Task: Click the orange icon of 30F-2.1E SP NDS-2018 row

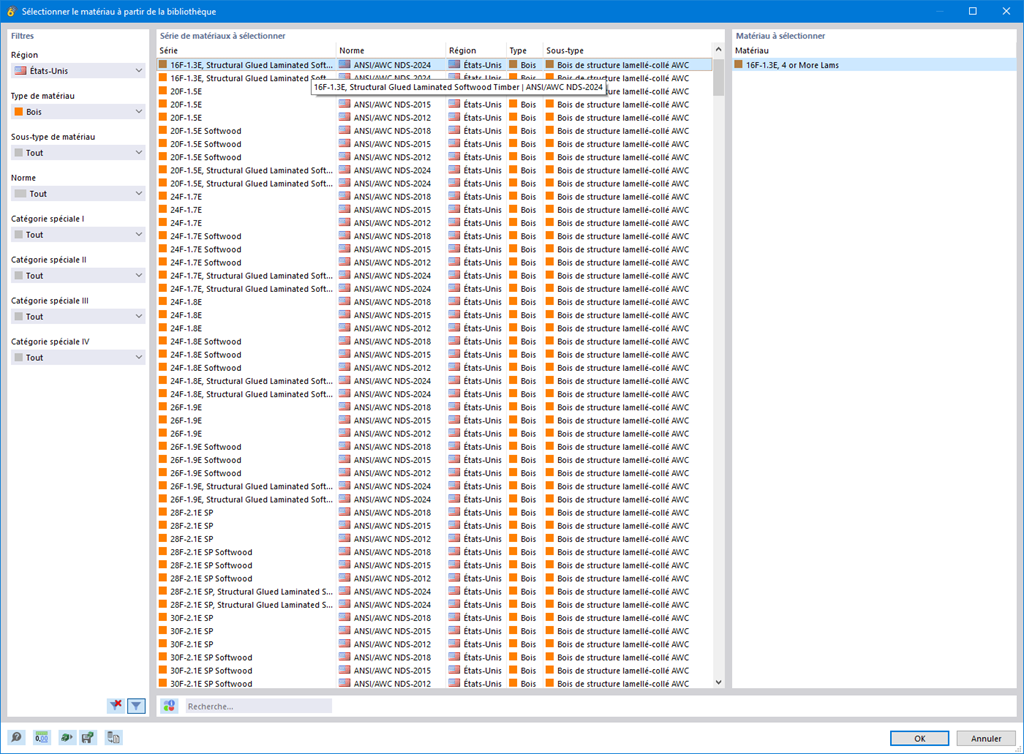Action: [163, 617]
